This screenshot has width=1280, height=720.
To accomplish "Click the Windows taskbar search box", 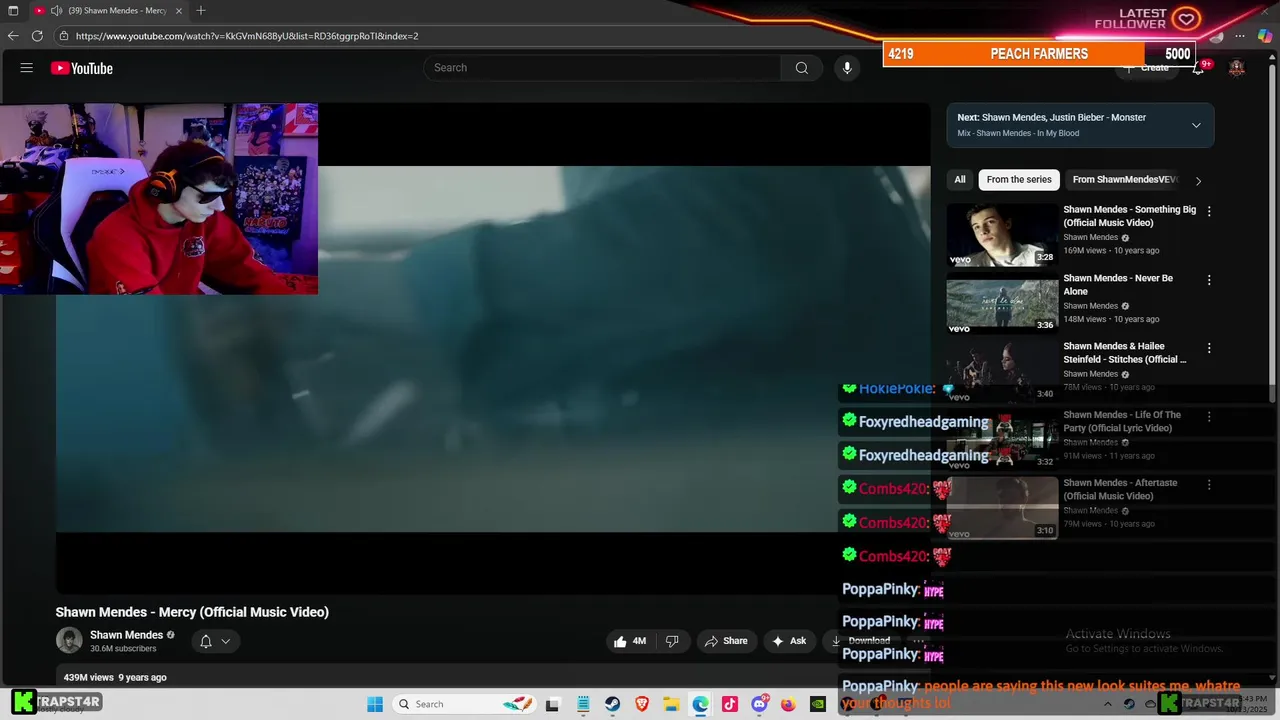I will click(x=462, y=704).
